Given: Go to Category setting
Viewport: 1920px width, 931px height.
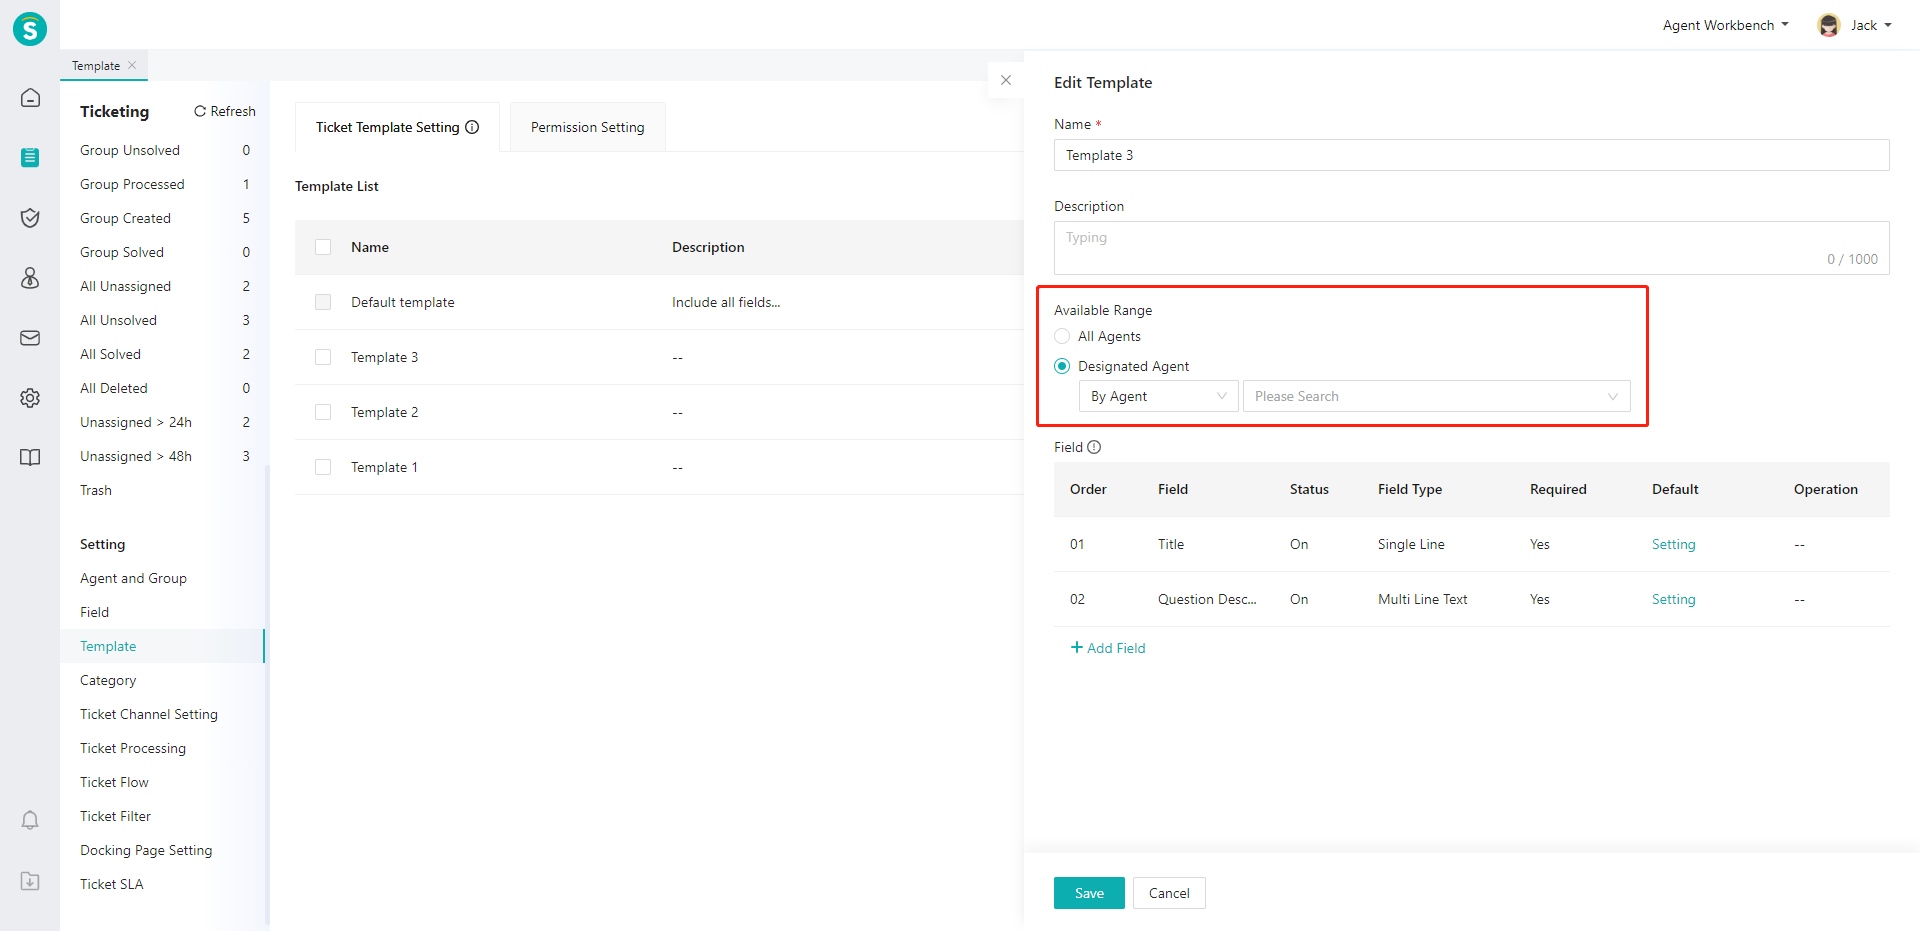Looking at the screenshot, I should click(x=108, y=680).
